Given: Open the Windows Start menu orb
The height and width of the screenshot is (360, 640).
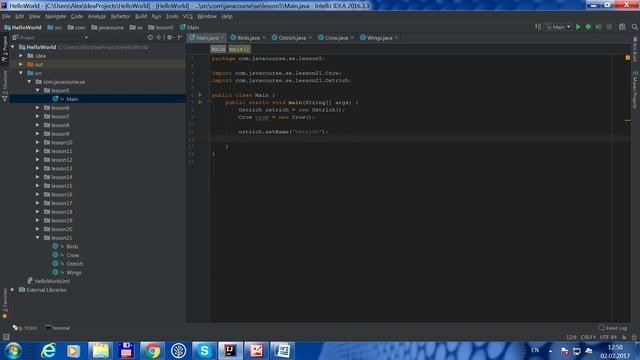Looking at the screenshot, I should [13, 351].
